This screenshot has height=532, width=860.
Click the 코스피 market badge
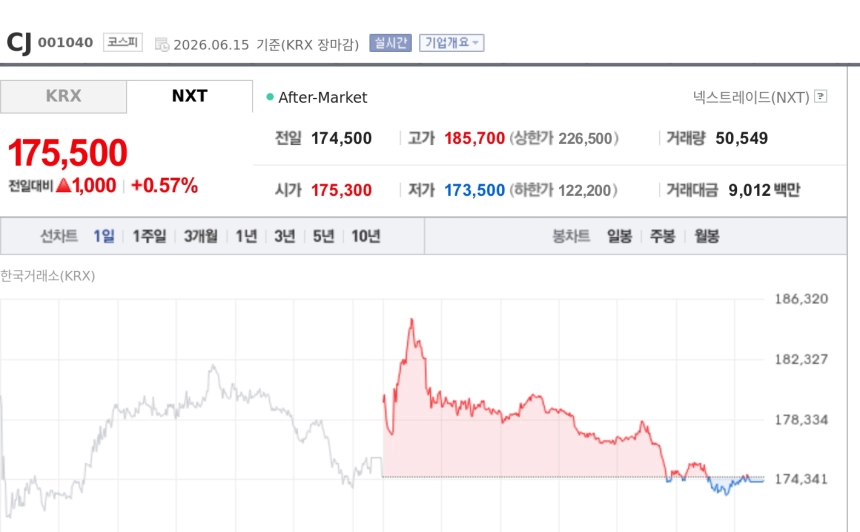123,42
